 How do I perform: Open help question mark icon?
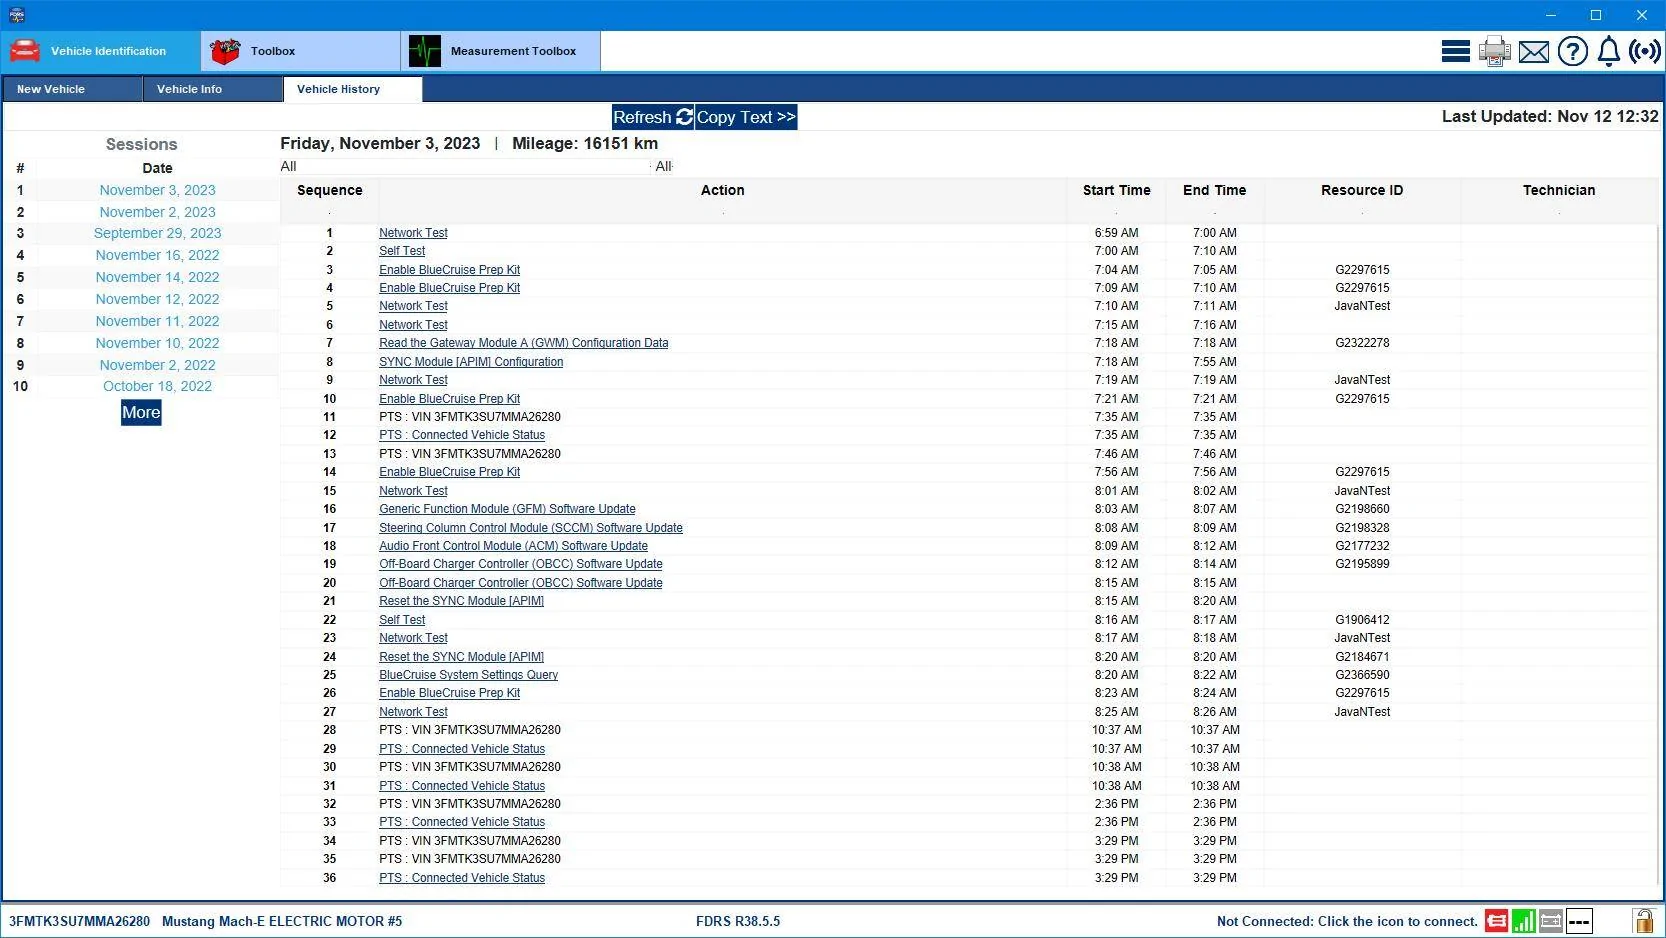tap(1572, 51)
